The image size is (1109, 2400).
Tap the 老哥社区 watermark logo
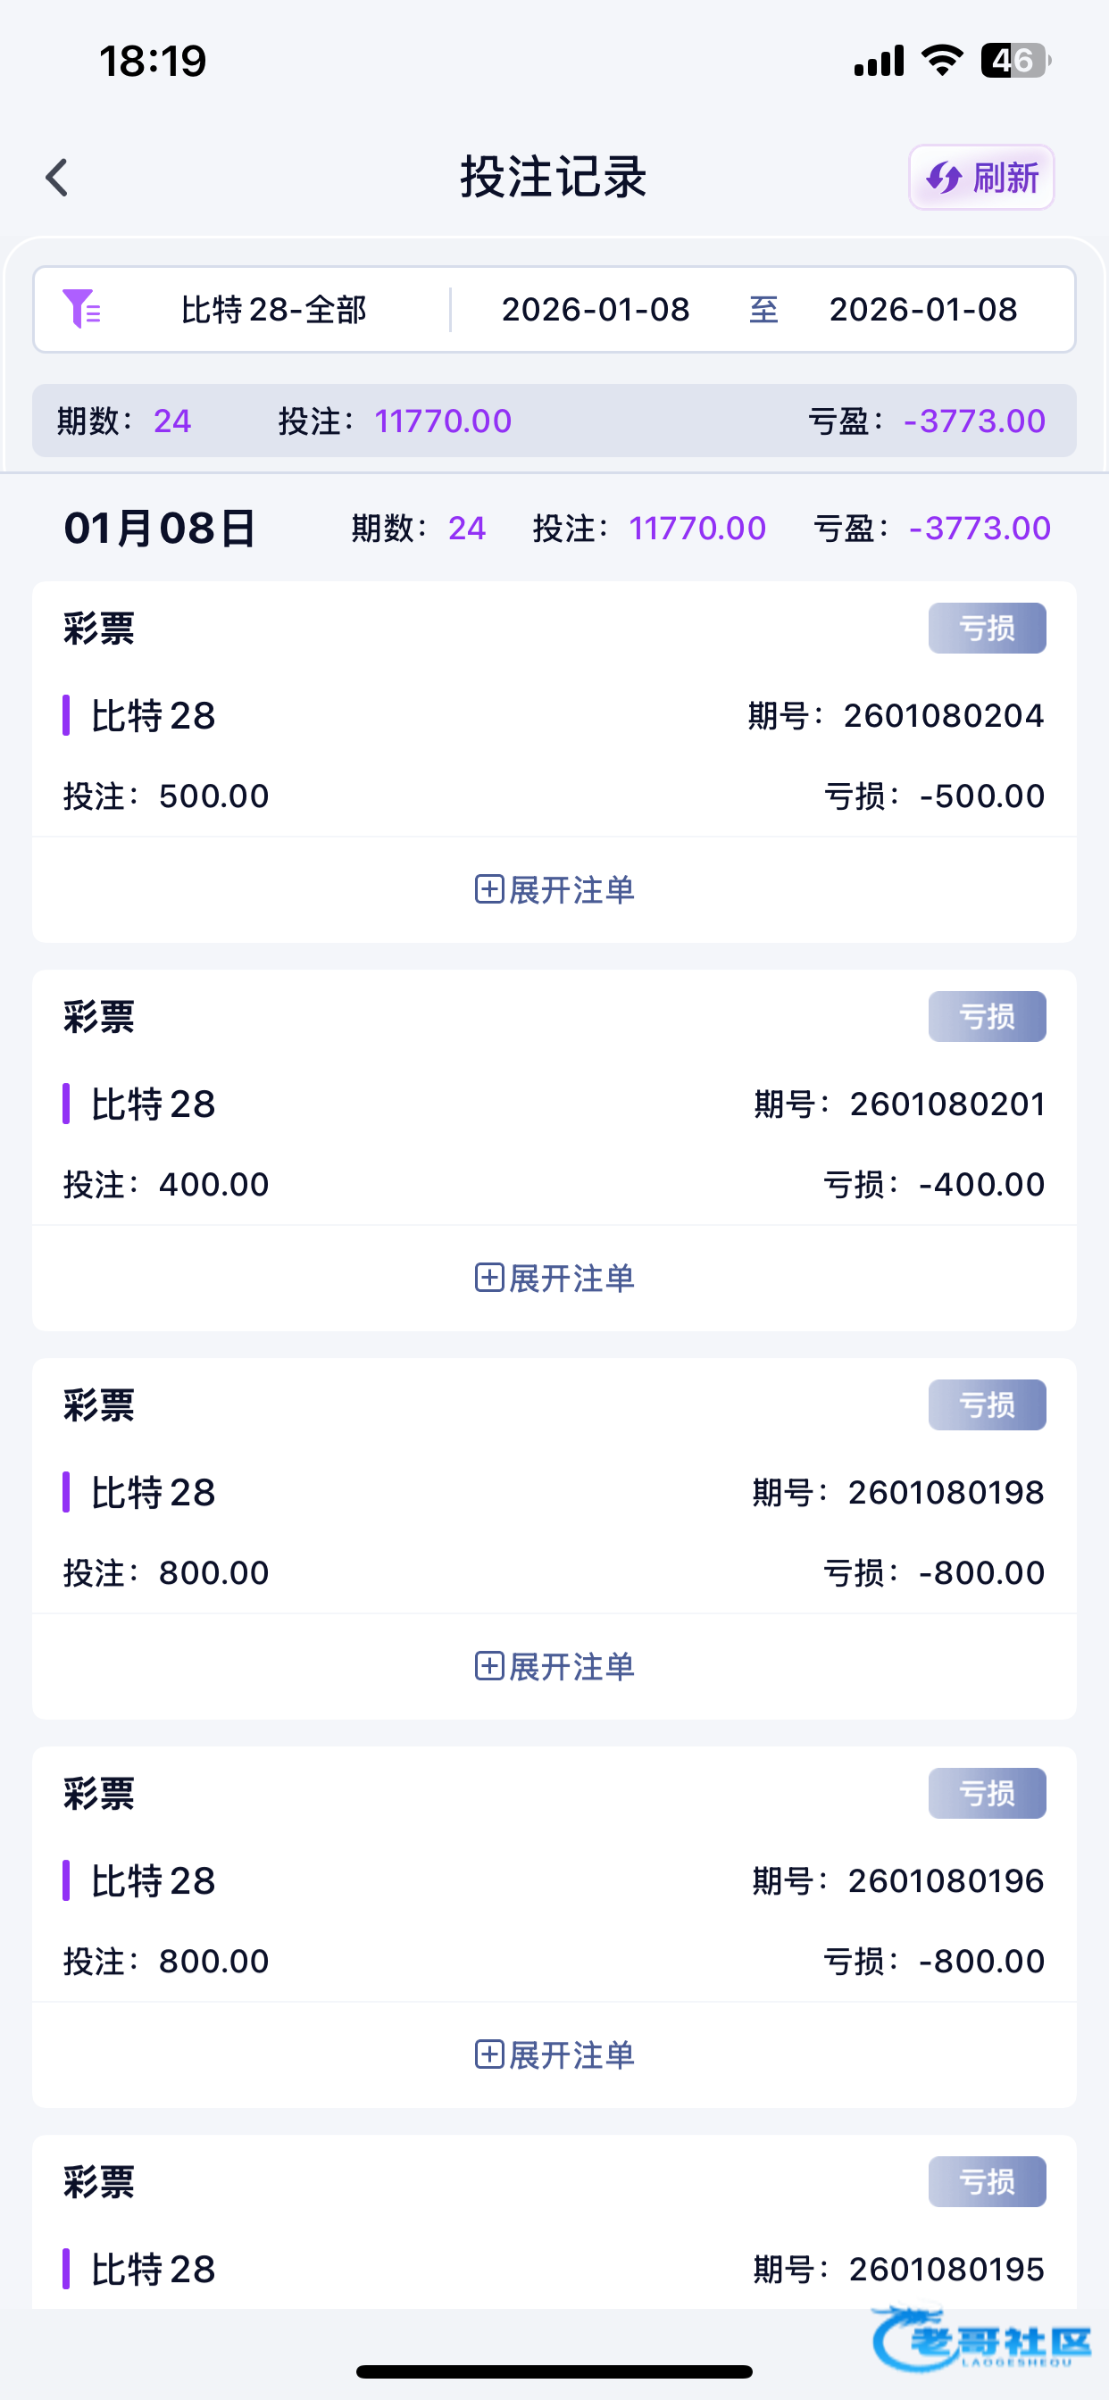tap(980, 2340)
